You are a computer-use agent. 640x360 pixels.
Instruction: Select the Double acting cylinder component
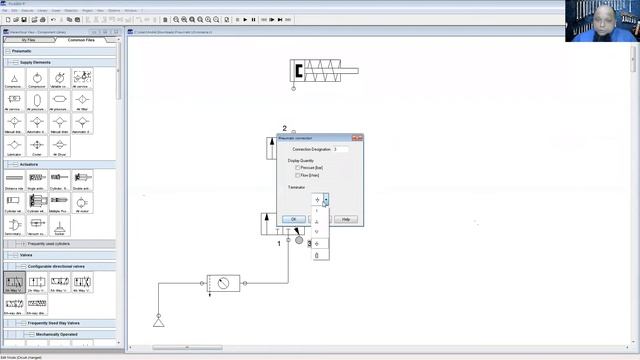coord(82,180)
